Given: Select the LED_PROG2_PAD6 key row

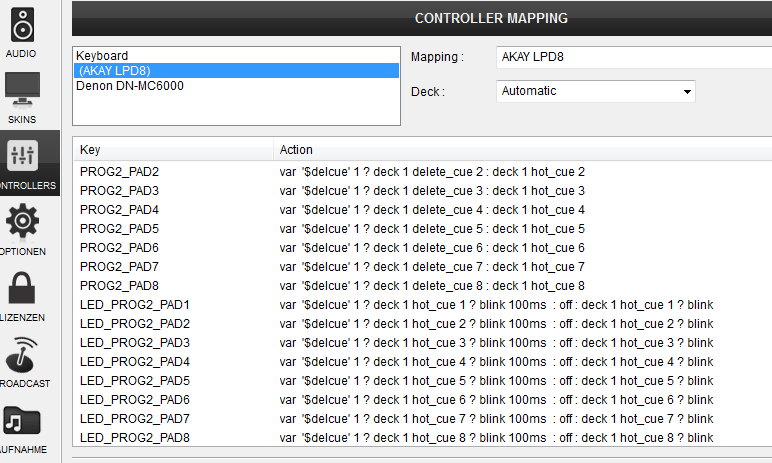Looking at the screenshot, I should (423, 399).
